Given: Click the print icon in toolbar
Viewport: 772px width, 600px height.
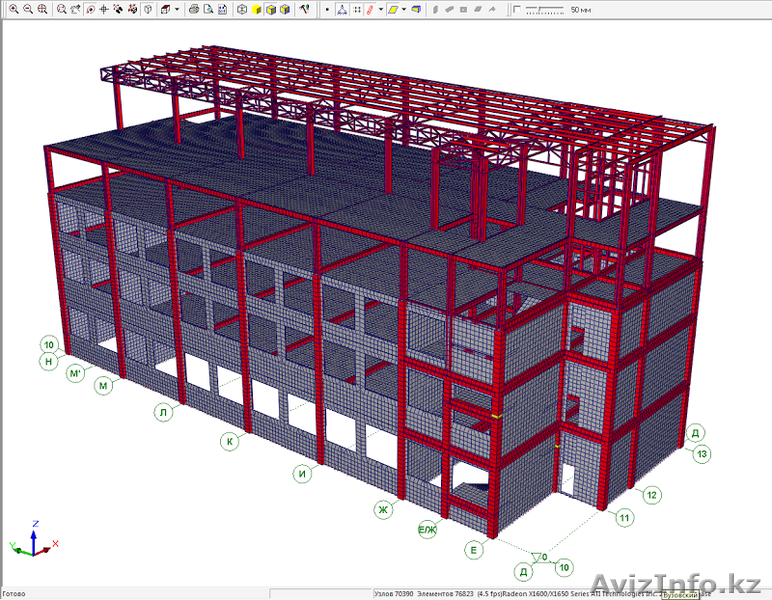Looking at the screenshot, I should (x=192, y=9).
